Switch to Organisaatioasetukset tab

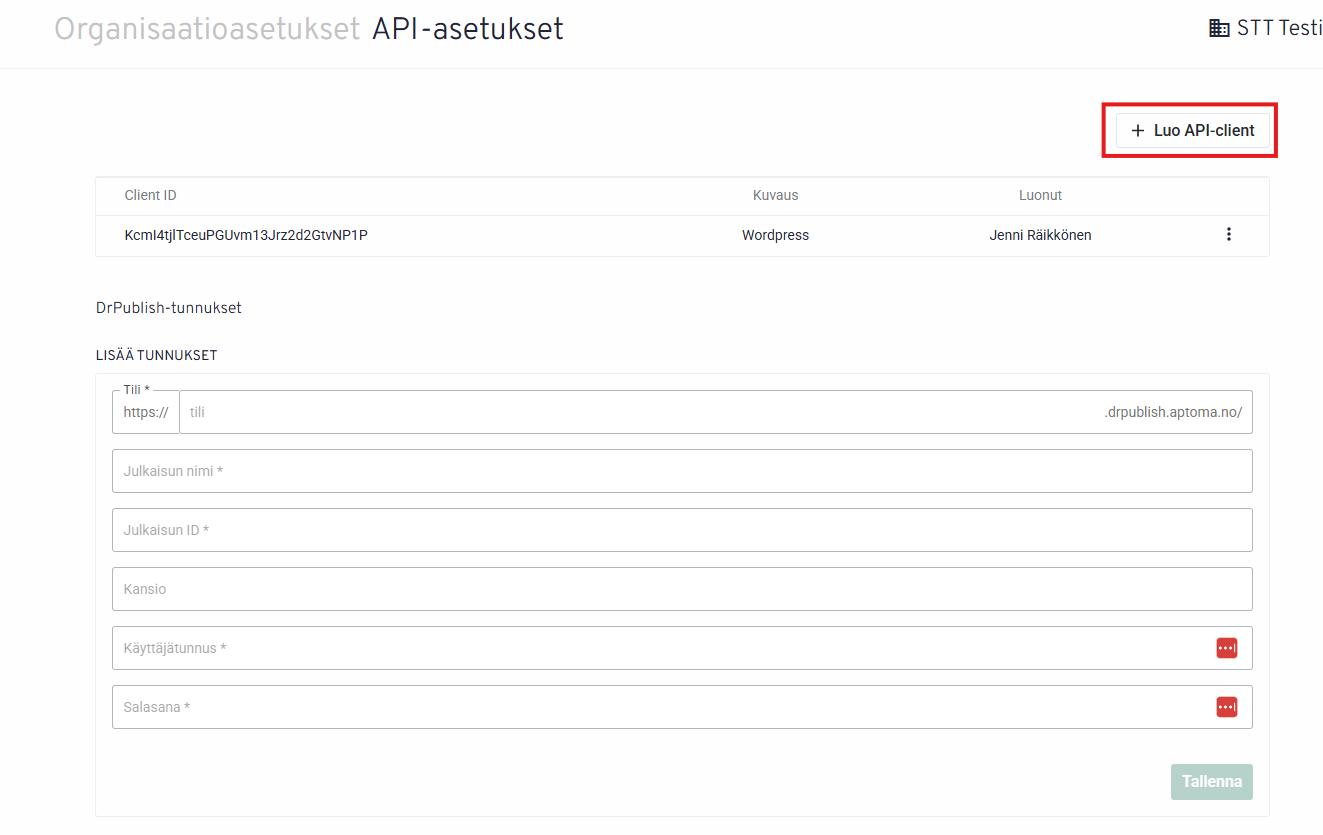point(206,29)
